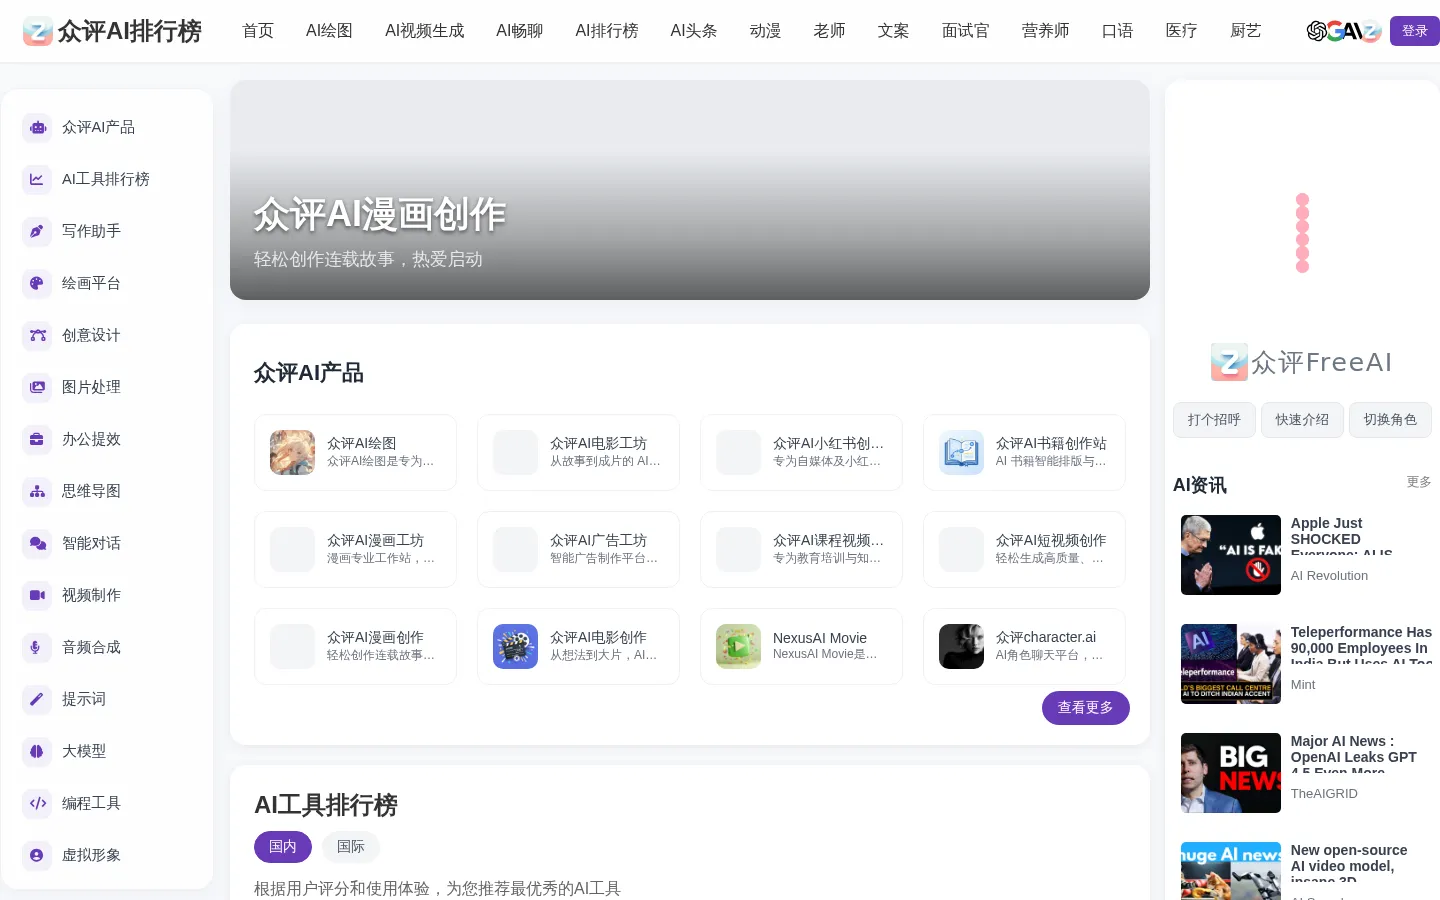Select the 提示词 pencil icon
The height and width of the screenshot is (900, 1440).
[x=37, y=699]
